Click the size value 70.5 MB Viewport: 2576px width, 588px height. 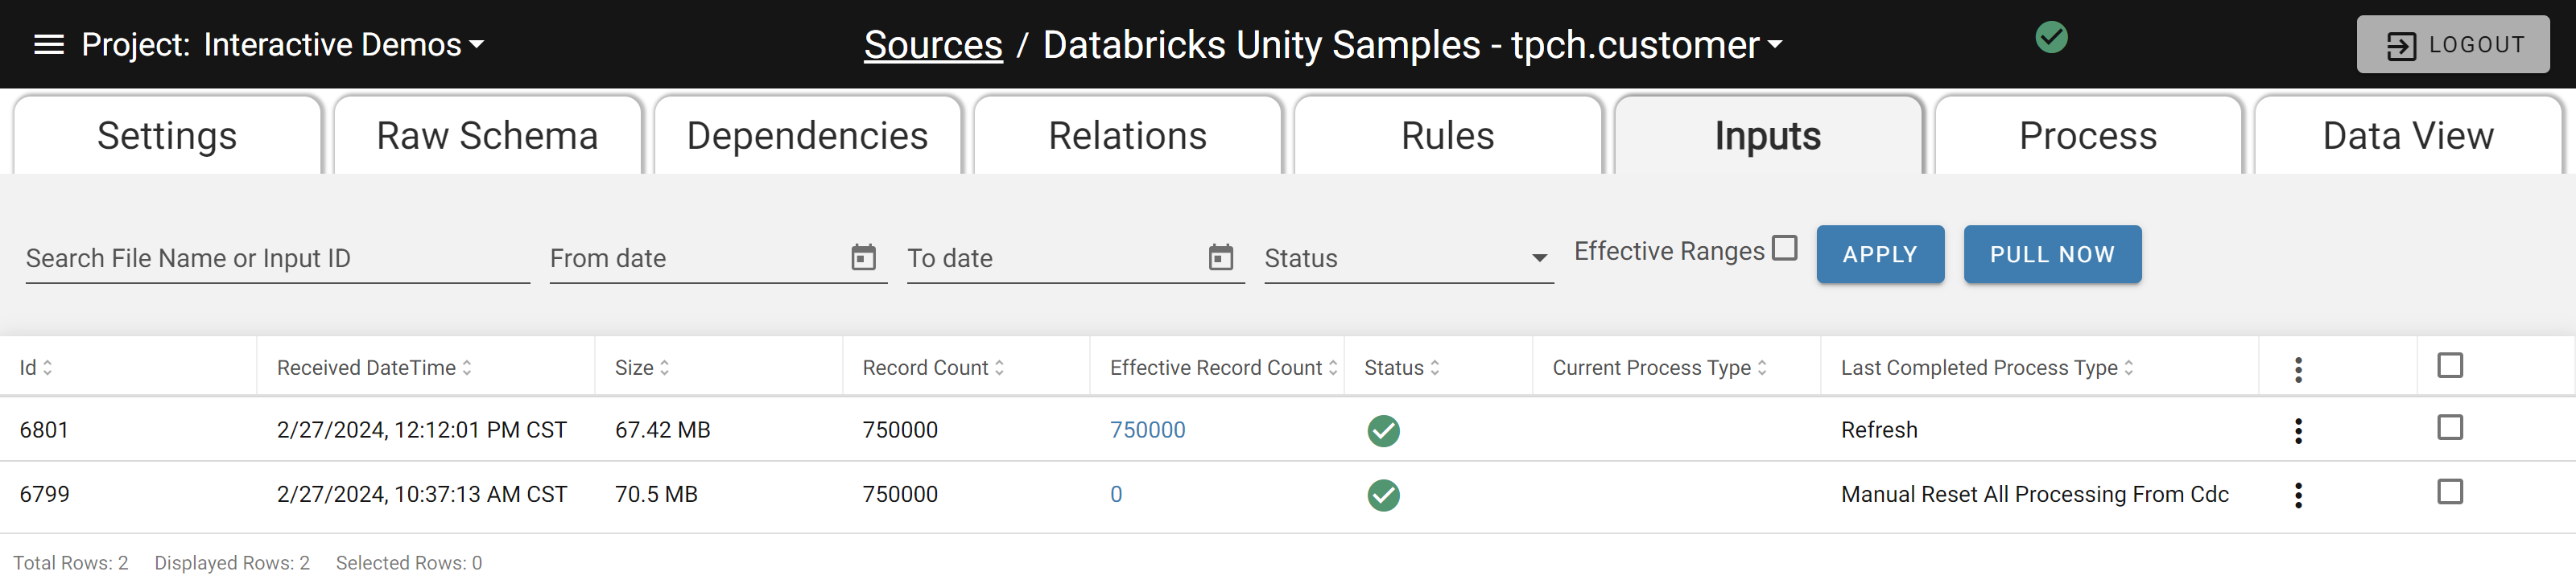(656, 494)
